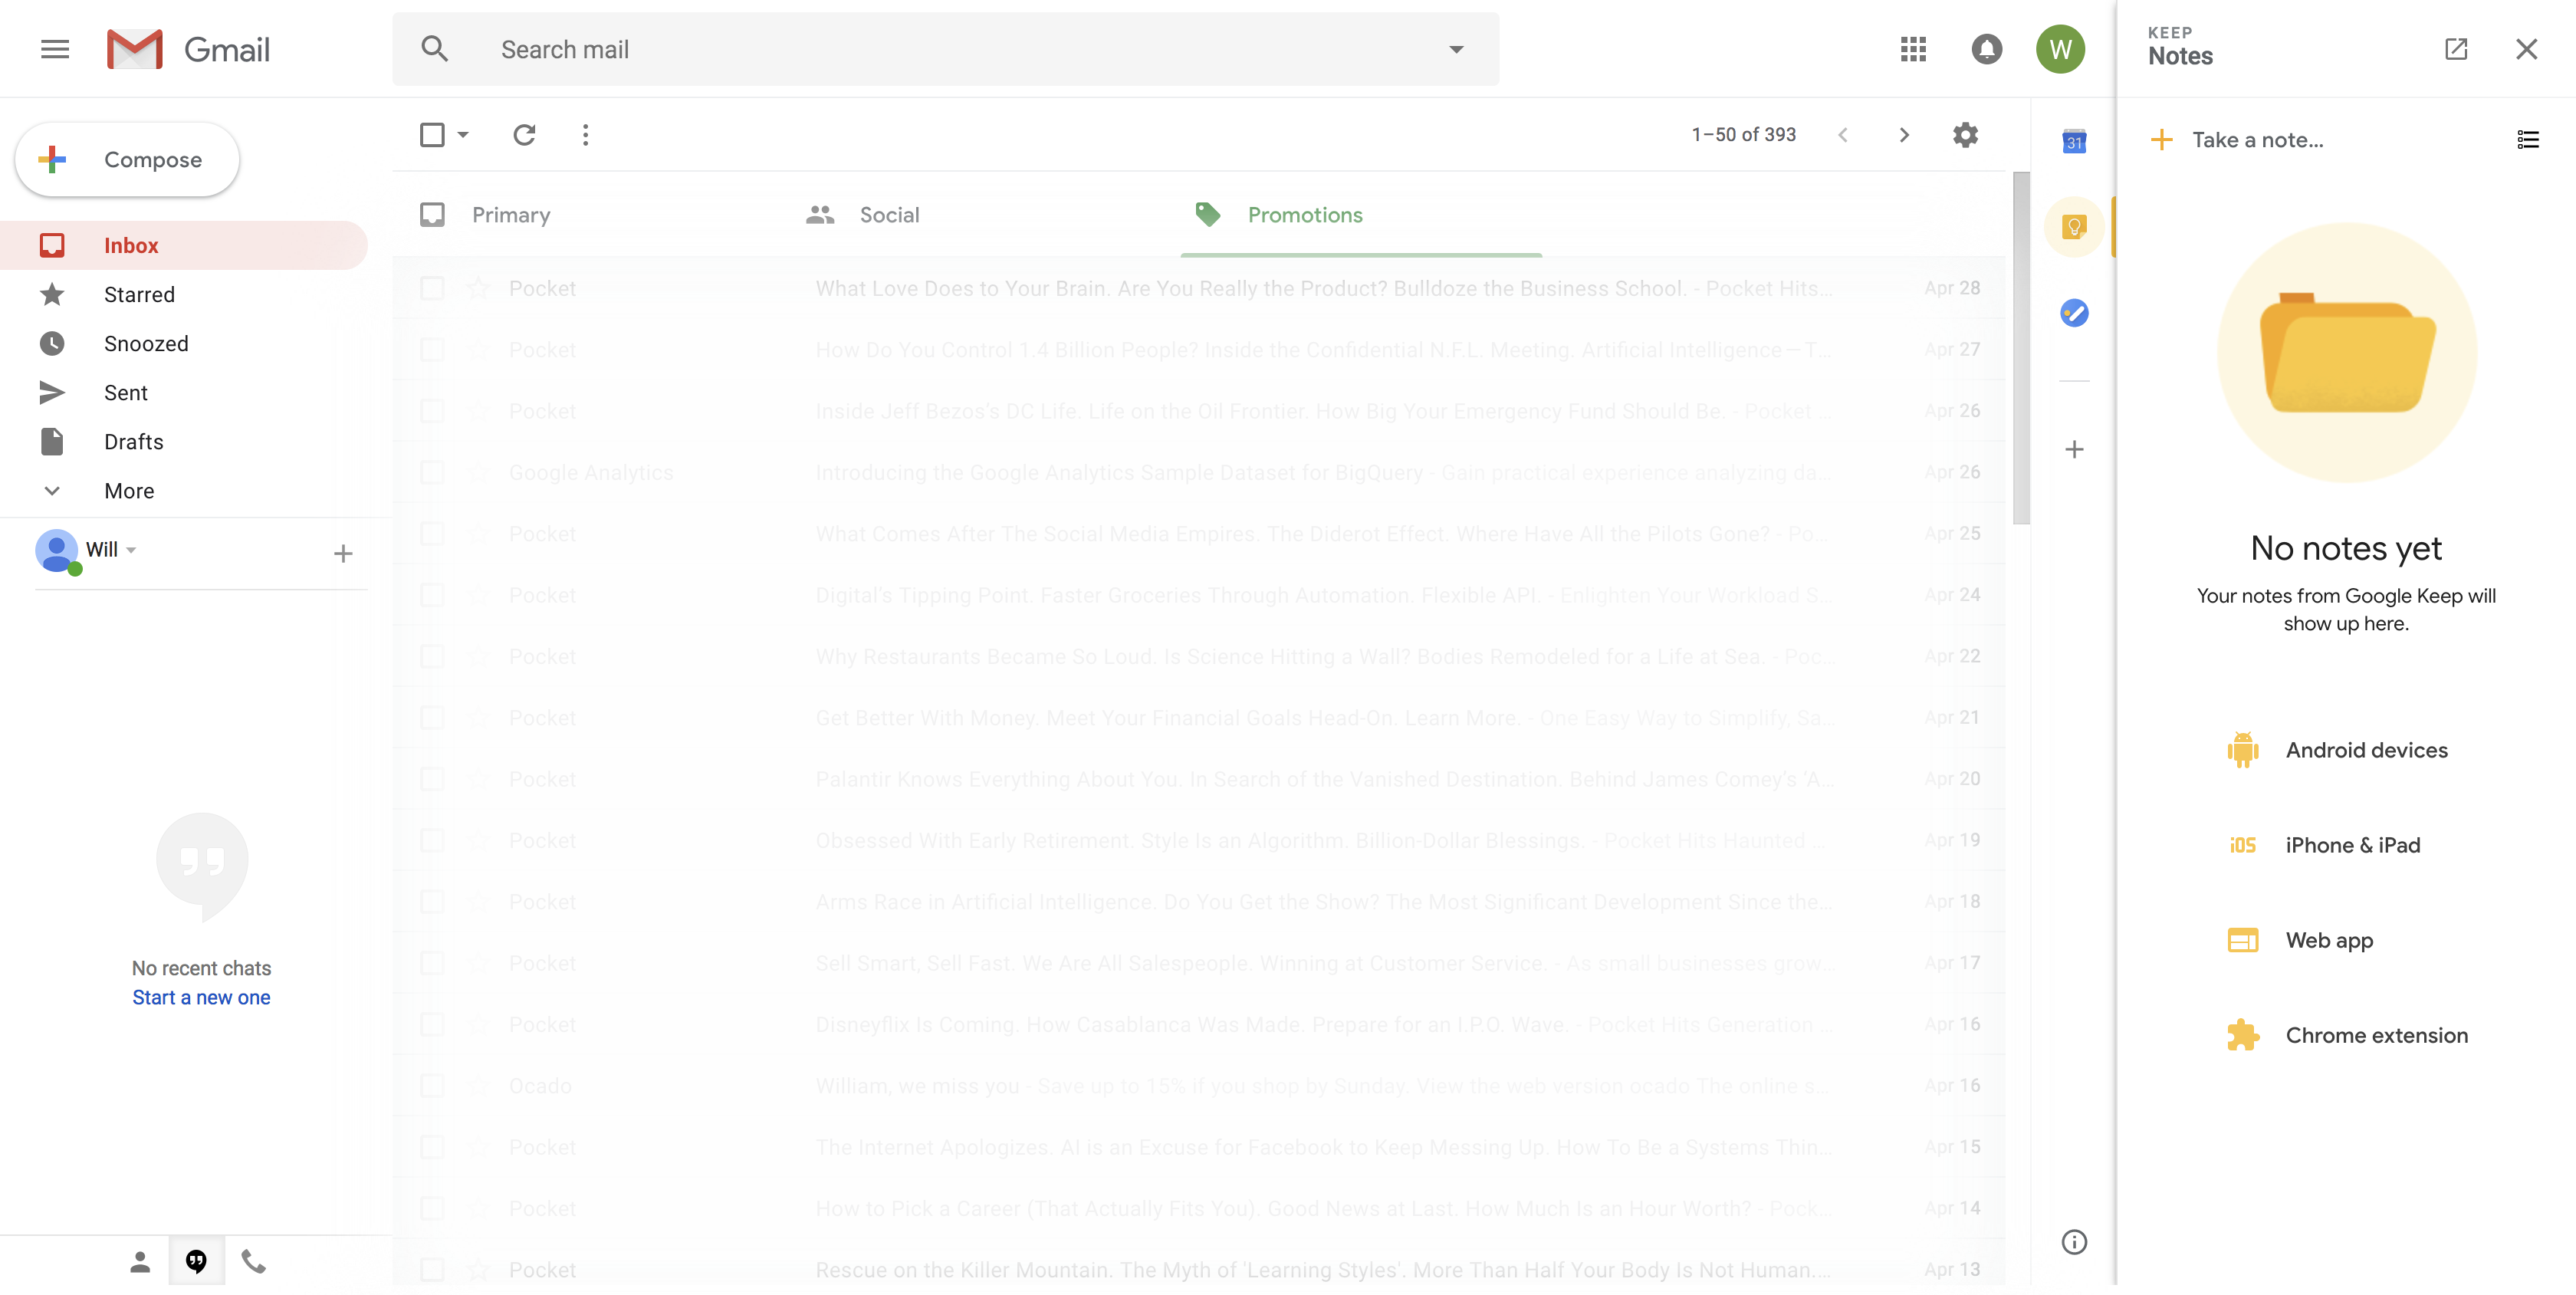Create a new list note in Keep

pos(2527,140)
